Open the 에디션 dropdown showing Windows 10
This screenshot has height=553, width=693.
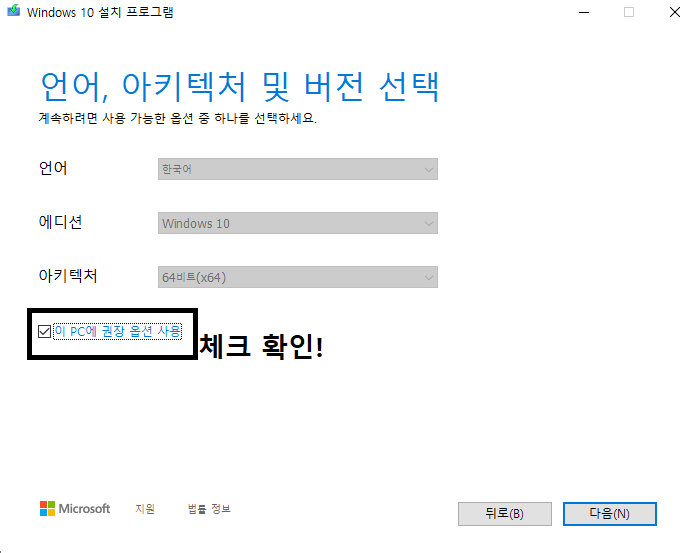[x=298, y=223]
